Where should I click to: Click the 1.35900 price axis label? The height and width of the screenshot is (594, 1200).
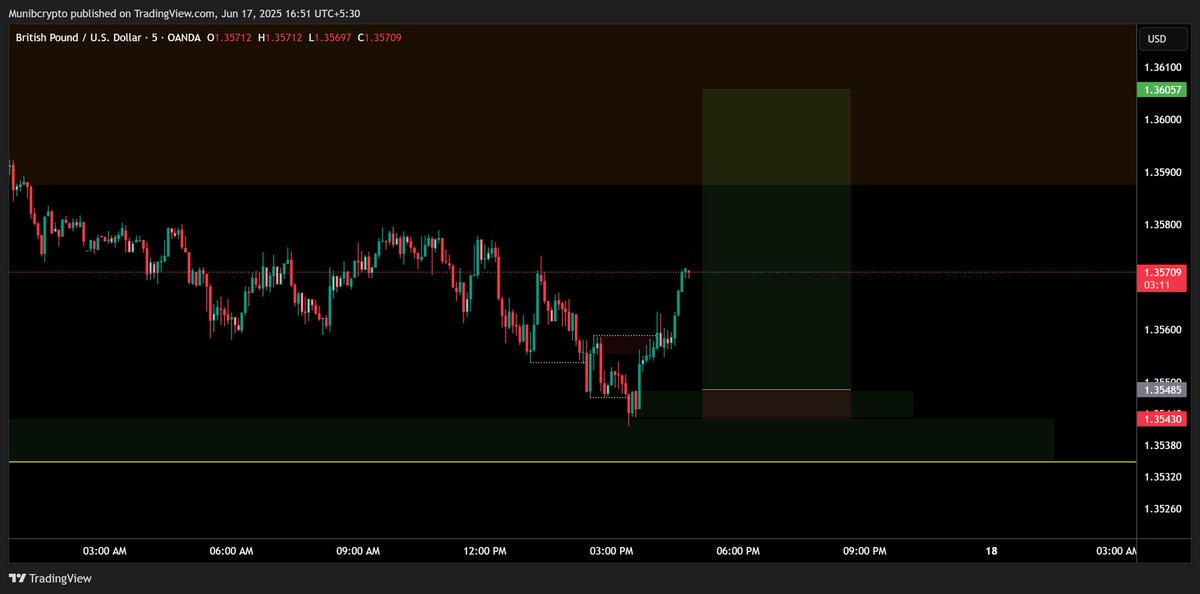1161,172
